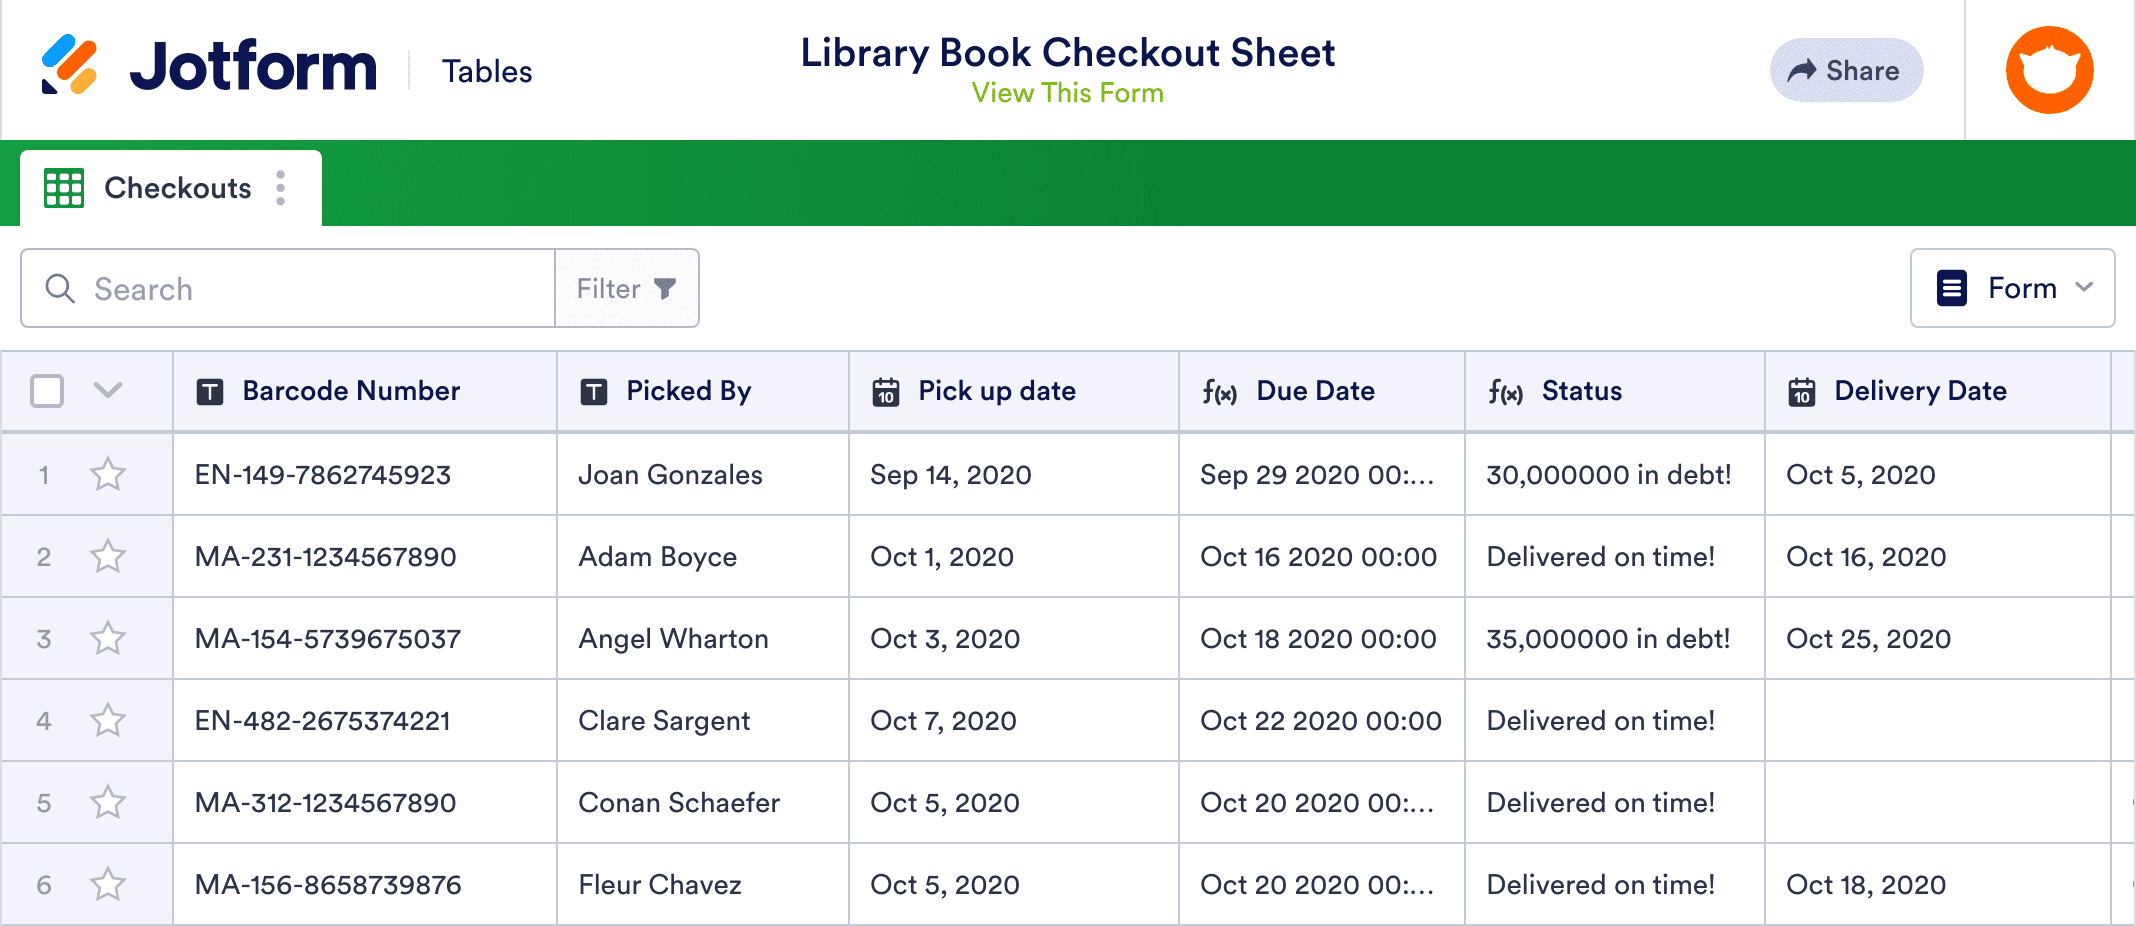Check the select-all rows checkbox

click(47, 391)
